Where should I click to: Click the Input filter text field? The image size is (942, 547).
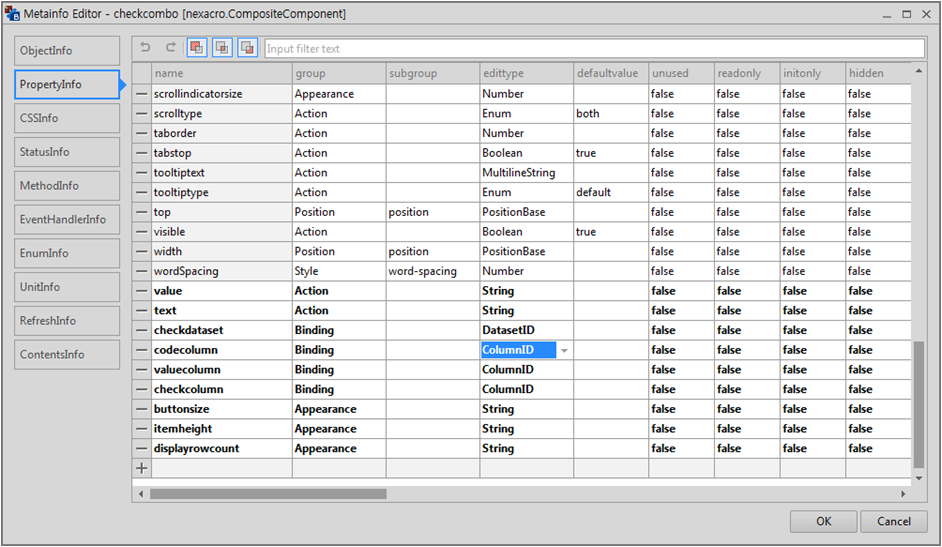click(x=594, y=49)
